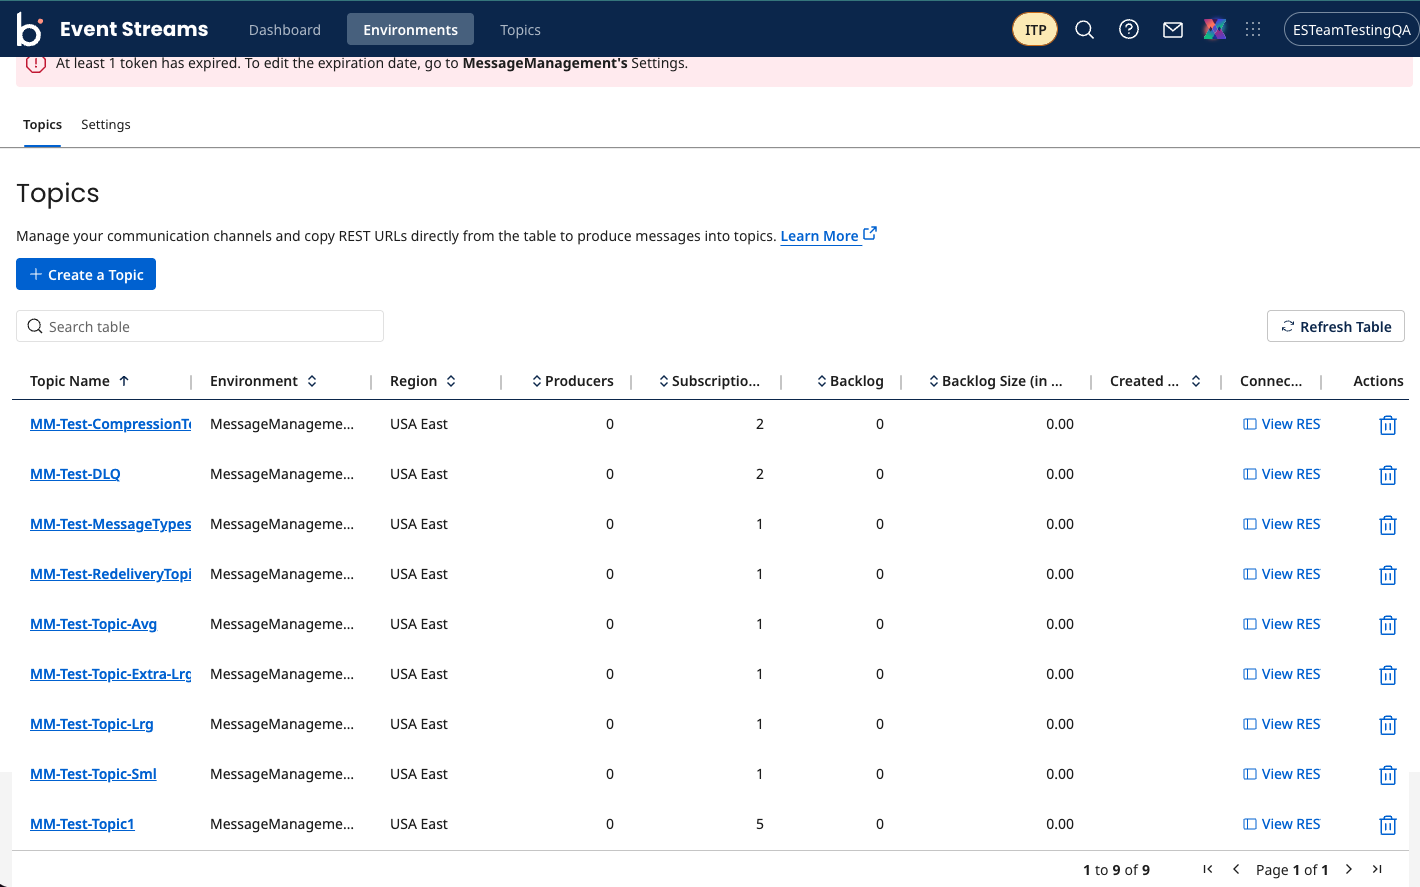Open Dashboard in top navigation
The image size is (1420, 887).
coord(285,30)
